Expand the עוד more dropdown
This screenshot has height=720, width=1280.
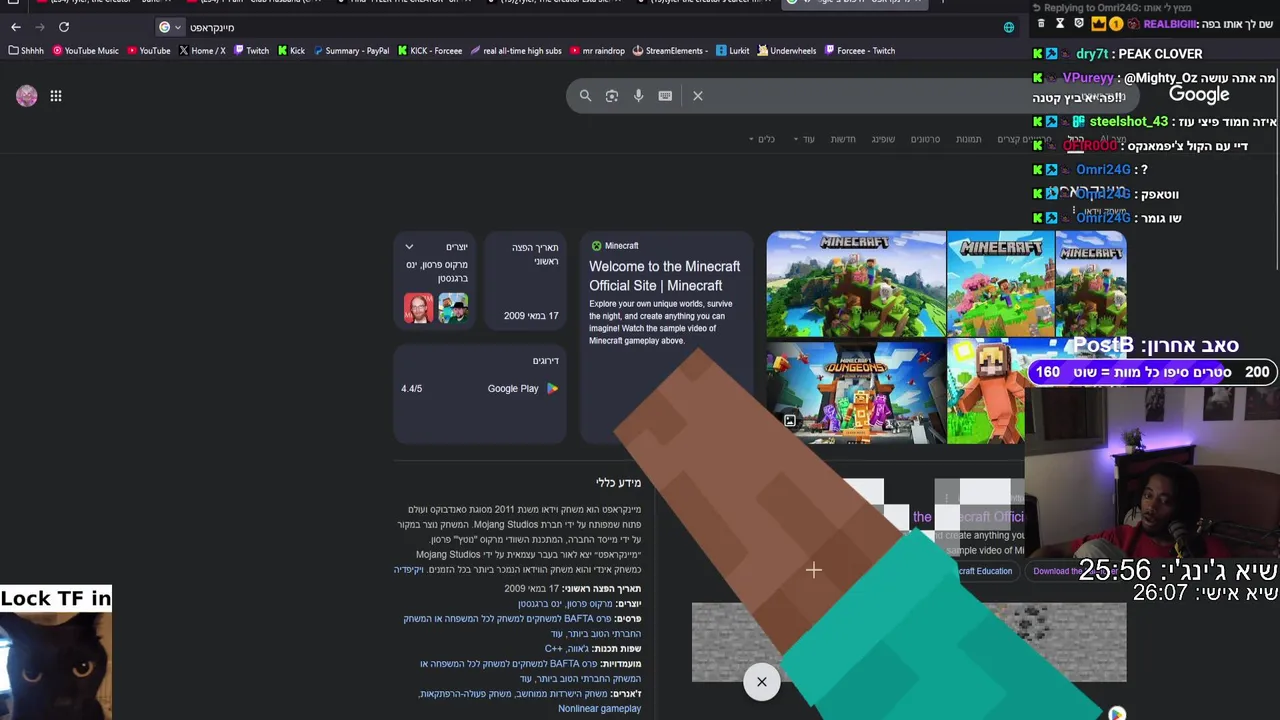pos(804,139)
